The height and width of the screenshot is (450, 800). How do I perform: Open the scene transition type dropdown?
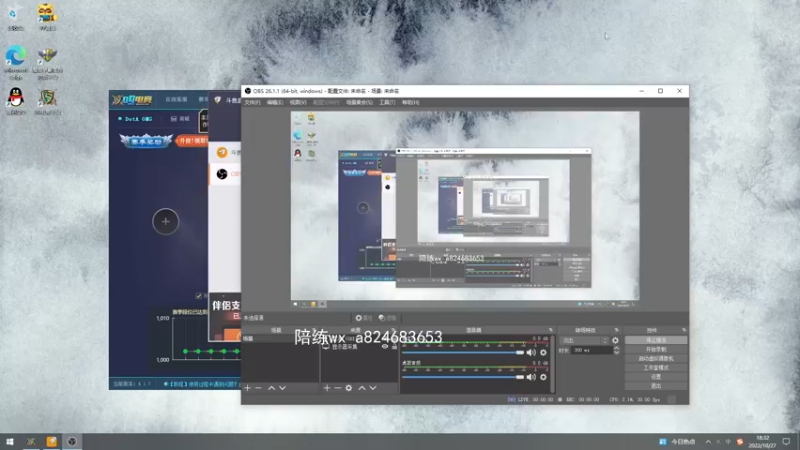584,340
